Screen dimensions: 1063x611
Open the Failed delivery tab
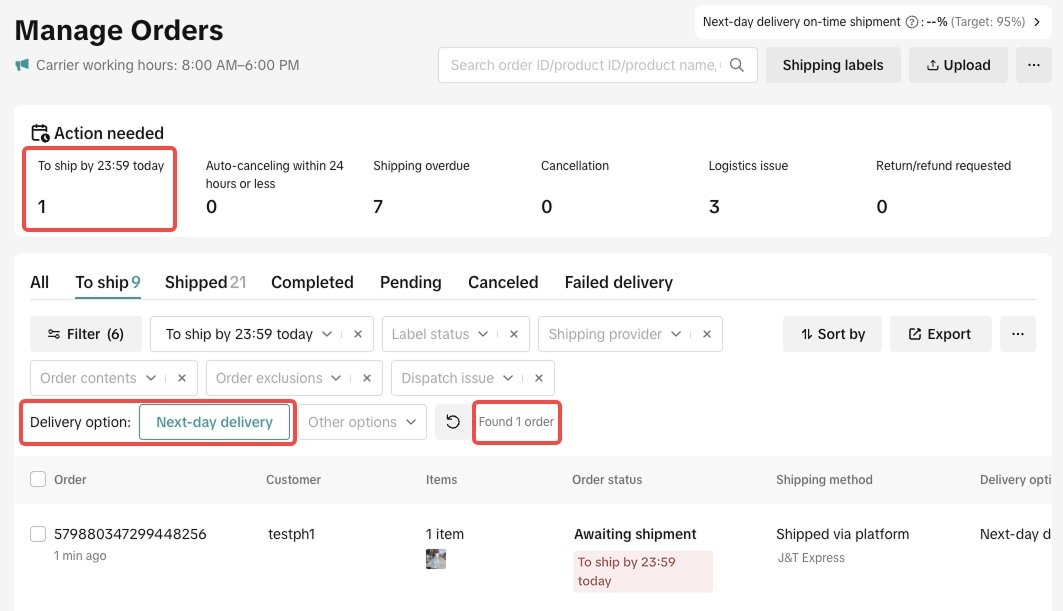(618, 282)
